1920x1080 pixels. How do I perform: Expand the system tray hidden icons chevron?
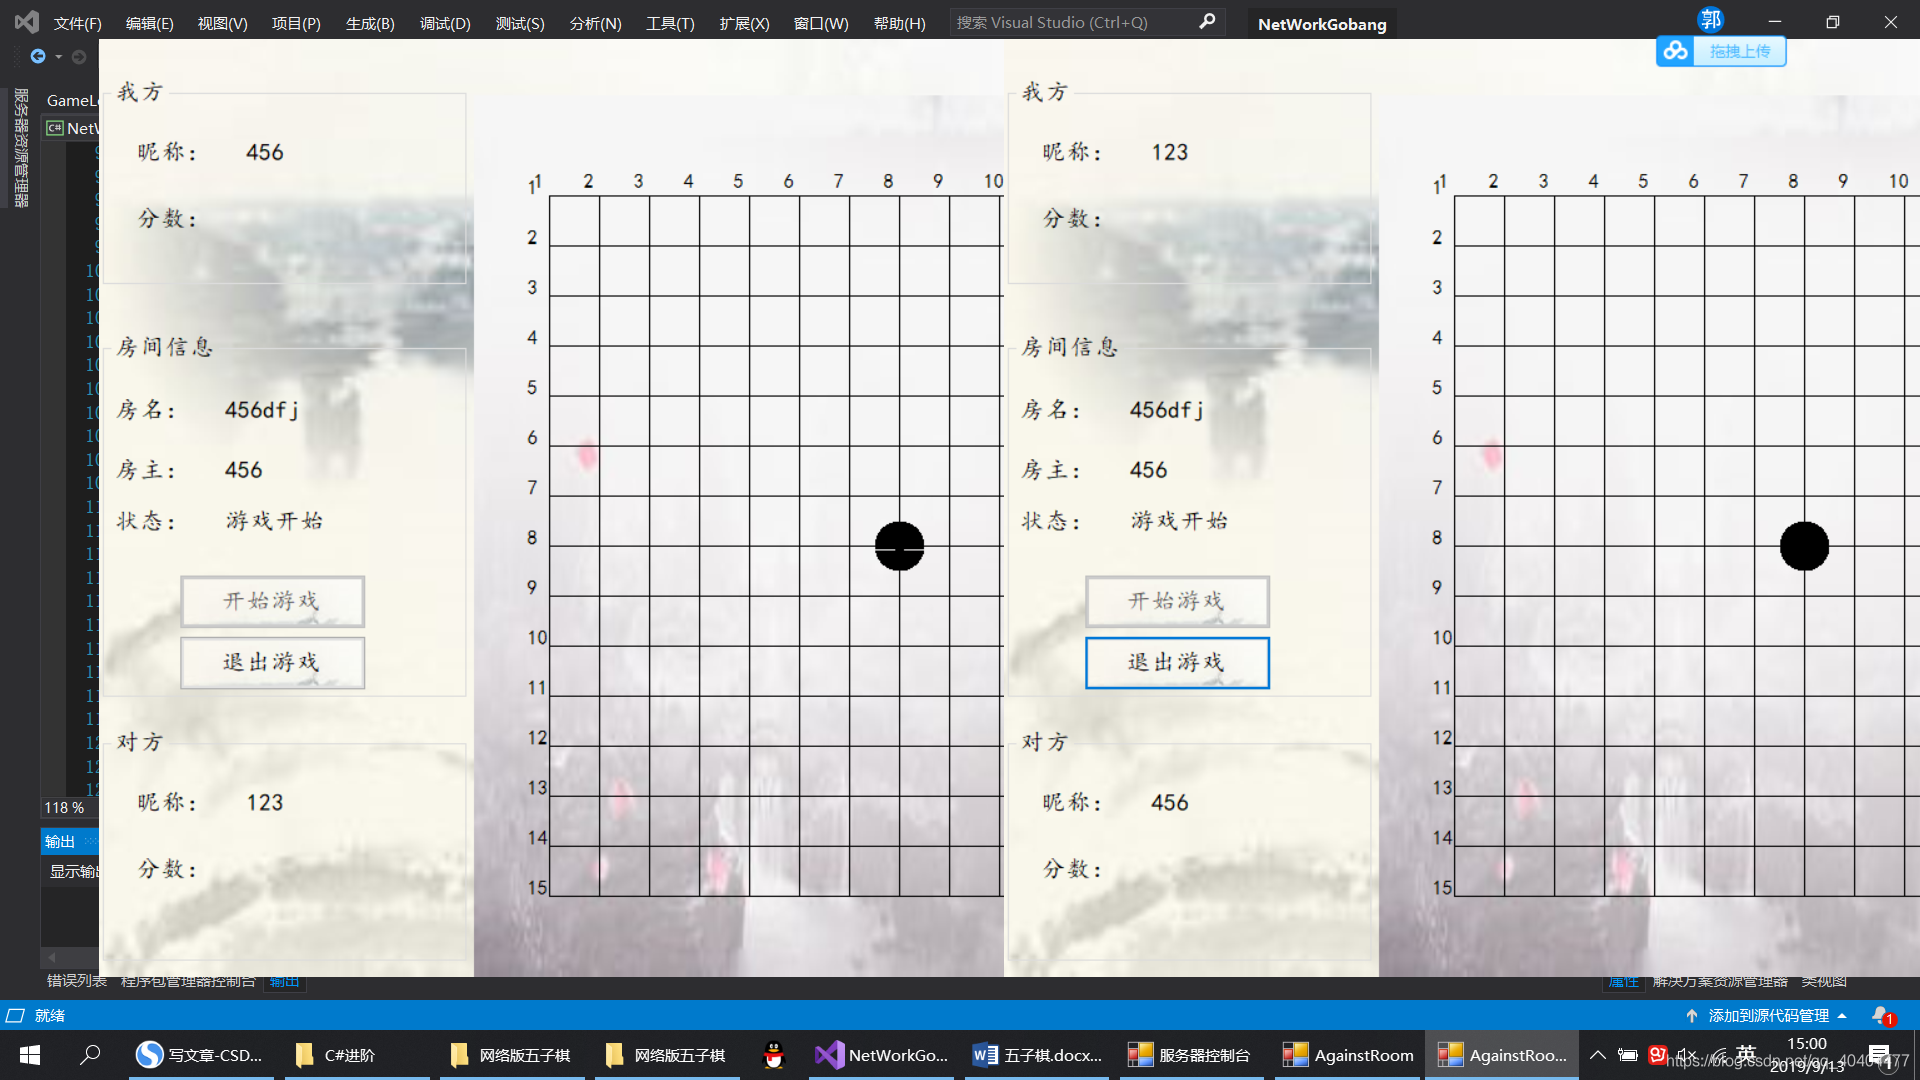[1598, 1055]
